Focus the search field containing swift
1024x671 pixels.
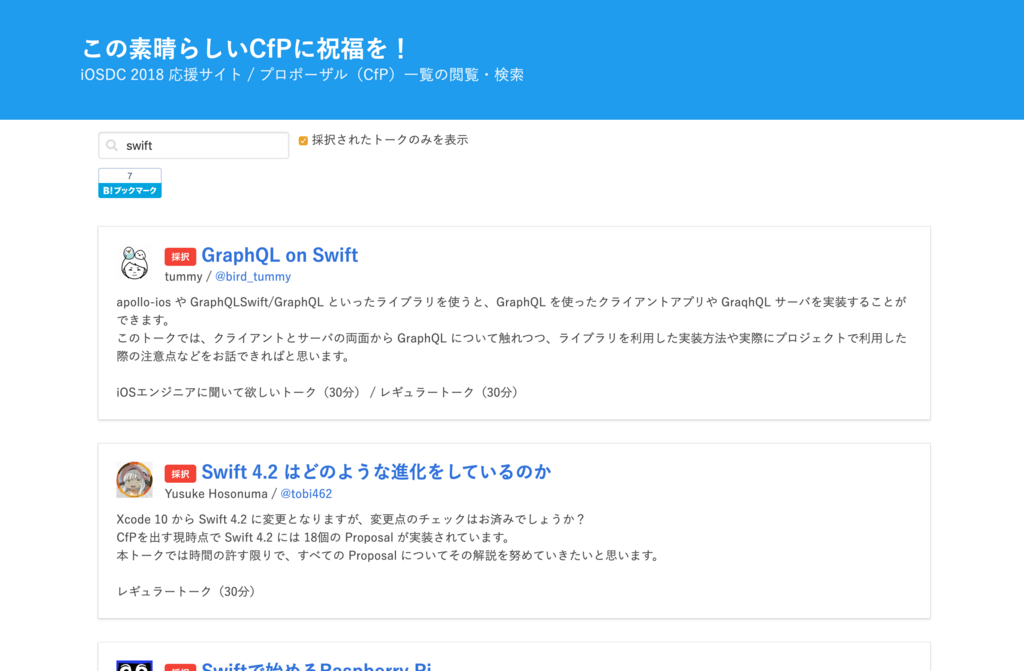click(x=193, y=145)
